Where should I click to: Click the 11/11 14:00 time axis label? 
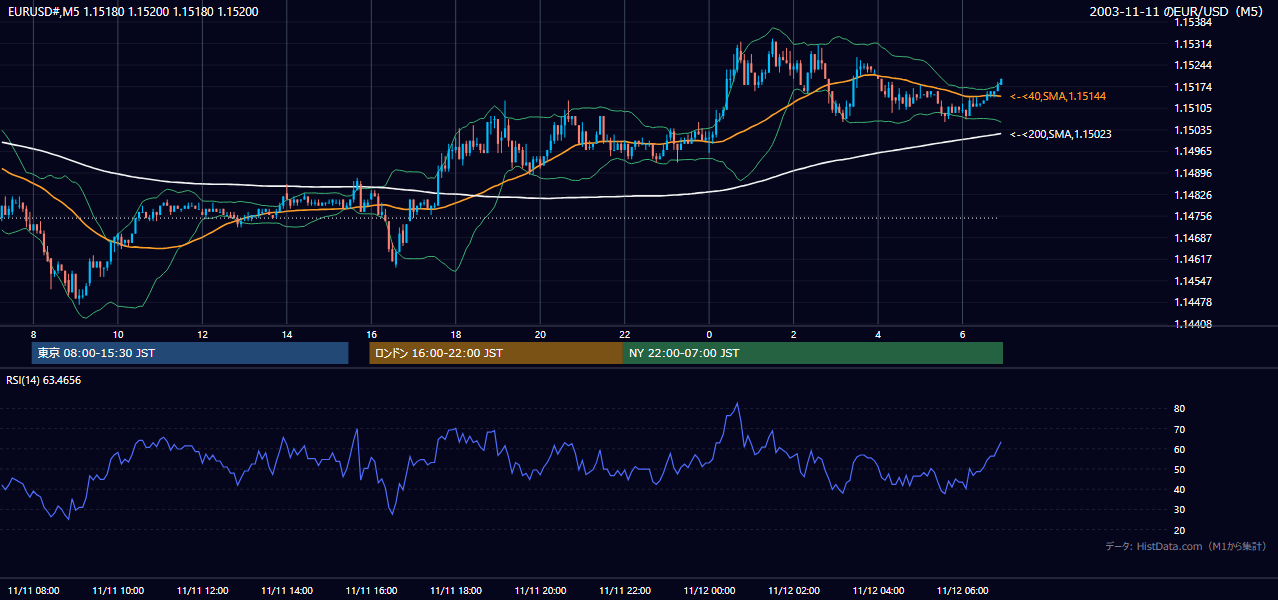[287, 589]
